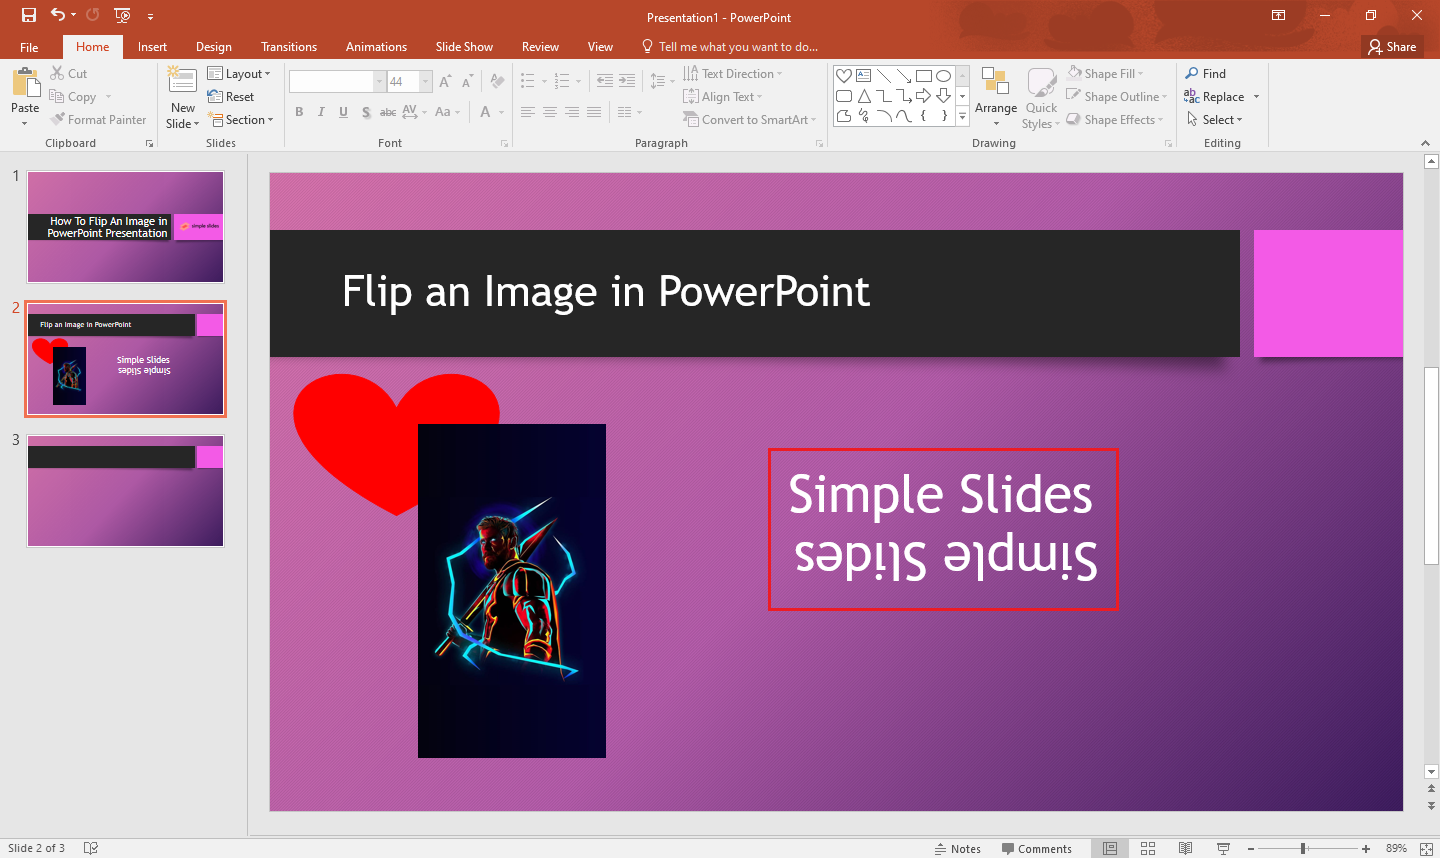Screen dimensions: 1440x858
Task: Click the Comments button
Action: click(1038, 848)
